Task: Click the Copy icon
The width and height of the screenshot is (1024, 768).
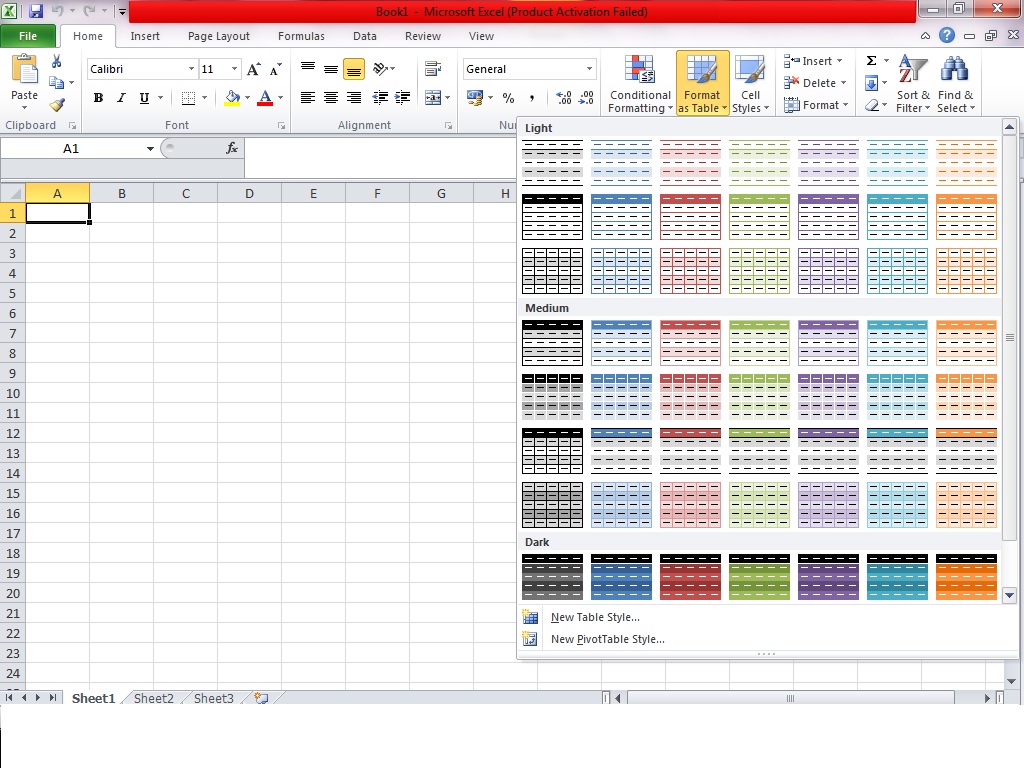Action: [x=57, y=82]
